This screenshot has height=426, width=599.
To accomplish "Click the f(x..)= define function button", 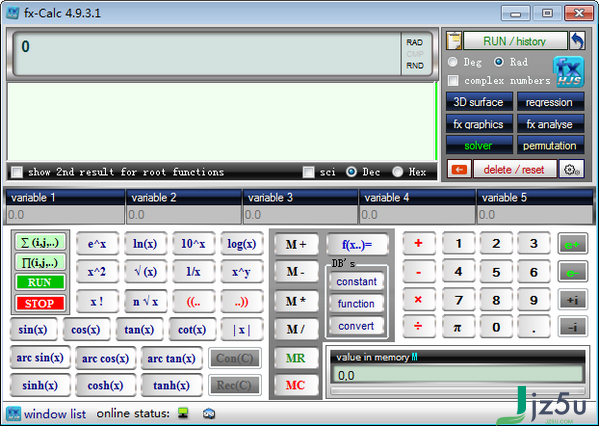I will pyautogui.click(x=357, y=245).
